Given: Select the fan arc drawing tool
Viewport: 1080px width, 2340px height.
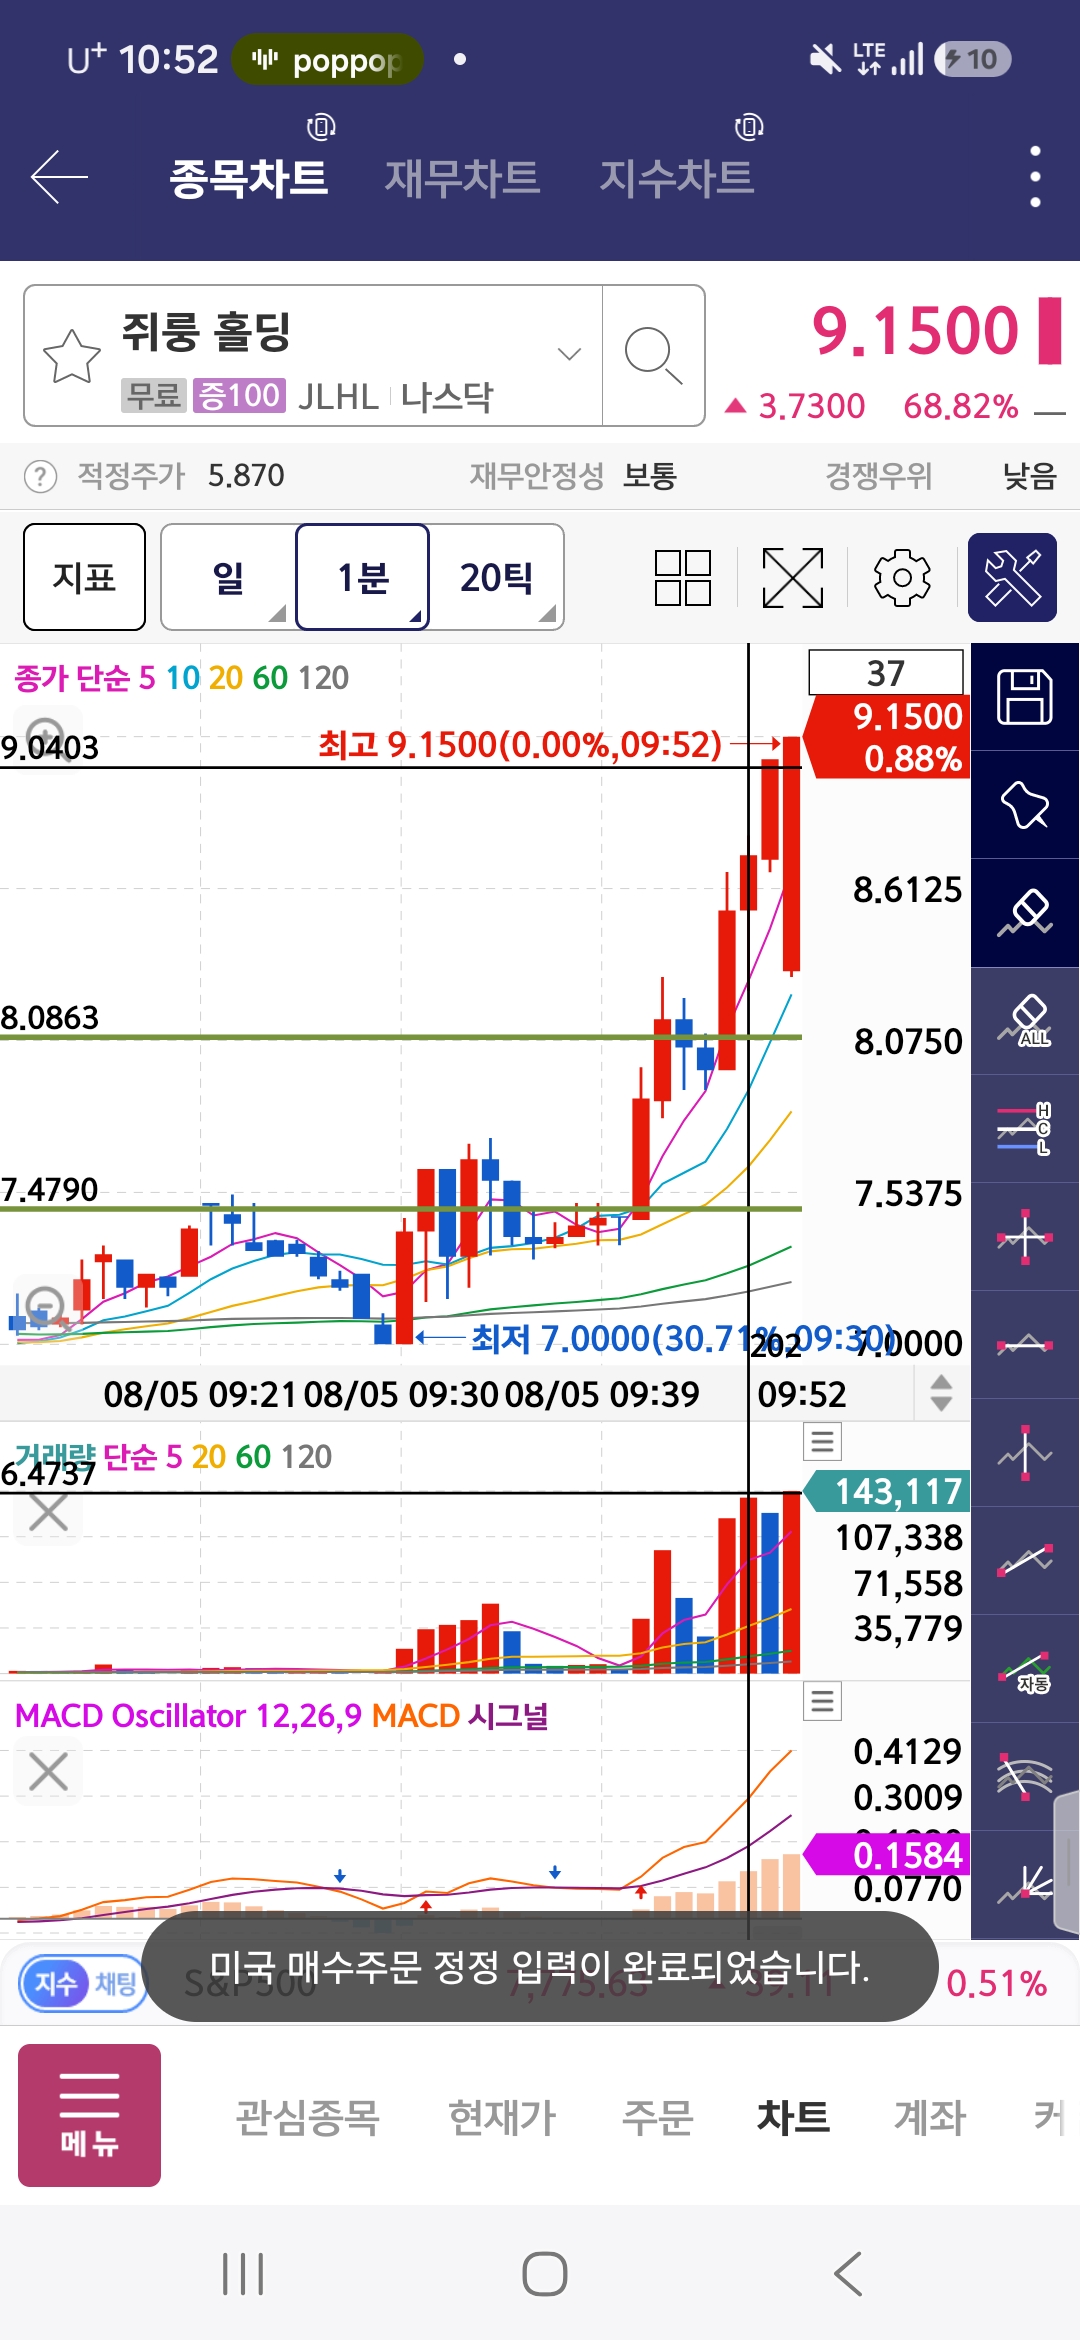Looking at the screenshot, I should tap(1025, 1777).
